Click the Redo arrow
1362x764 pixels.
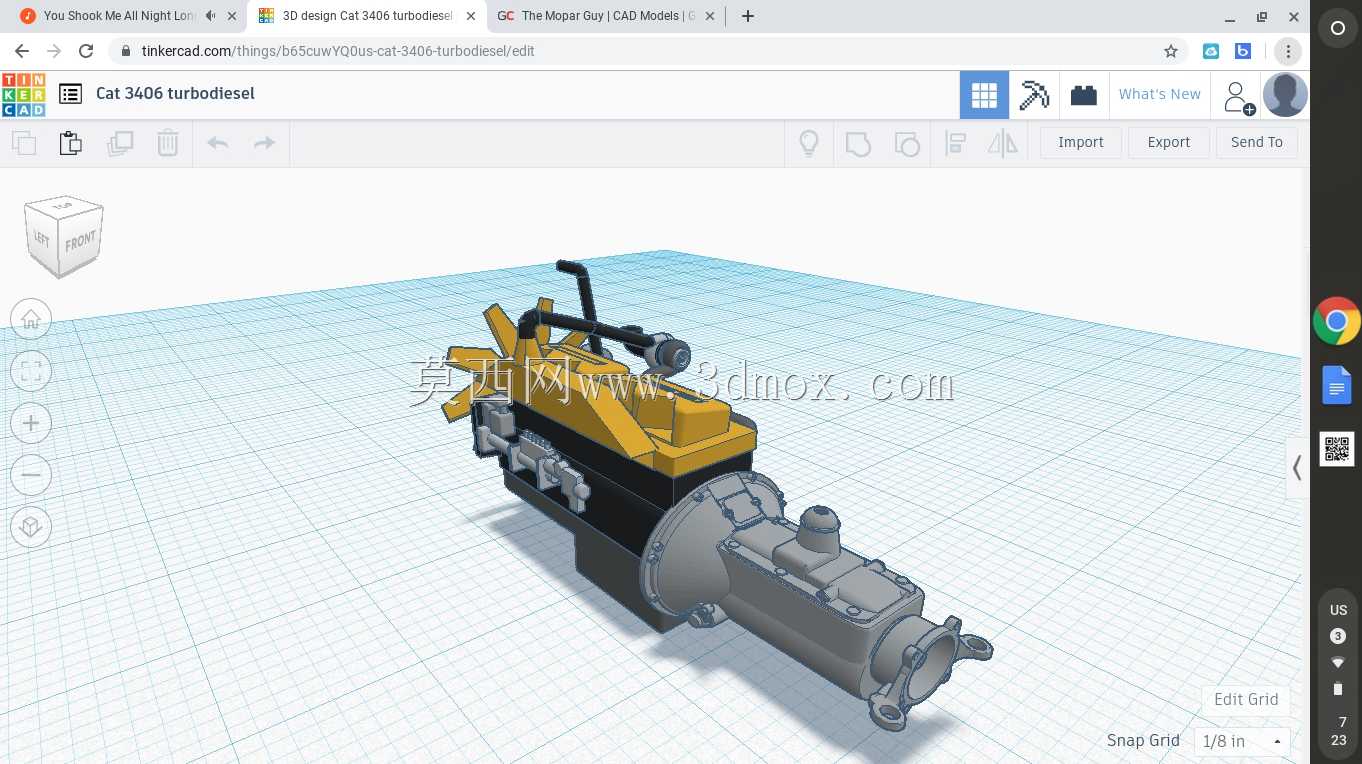(264, 143)
